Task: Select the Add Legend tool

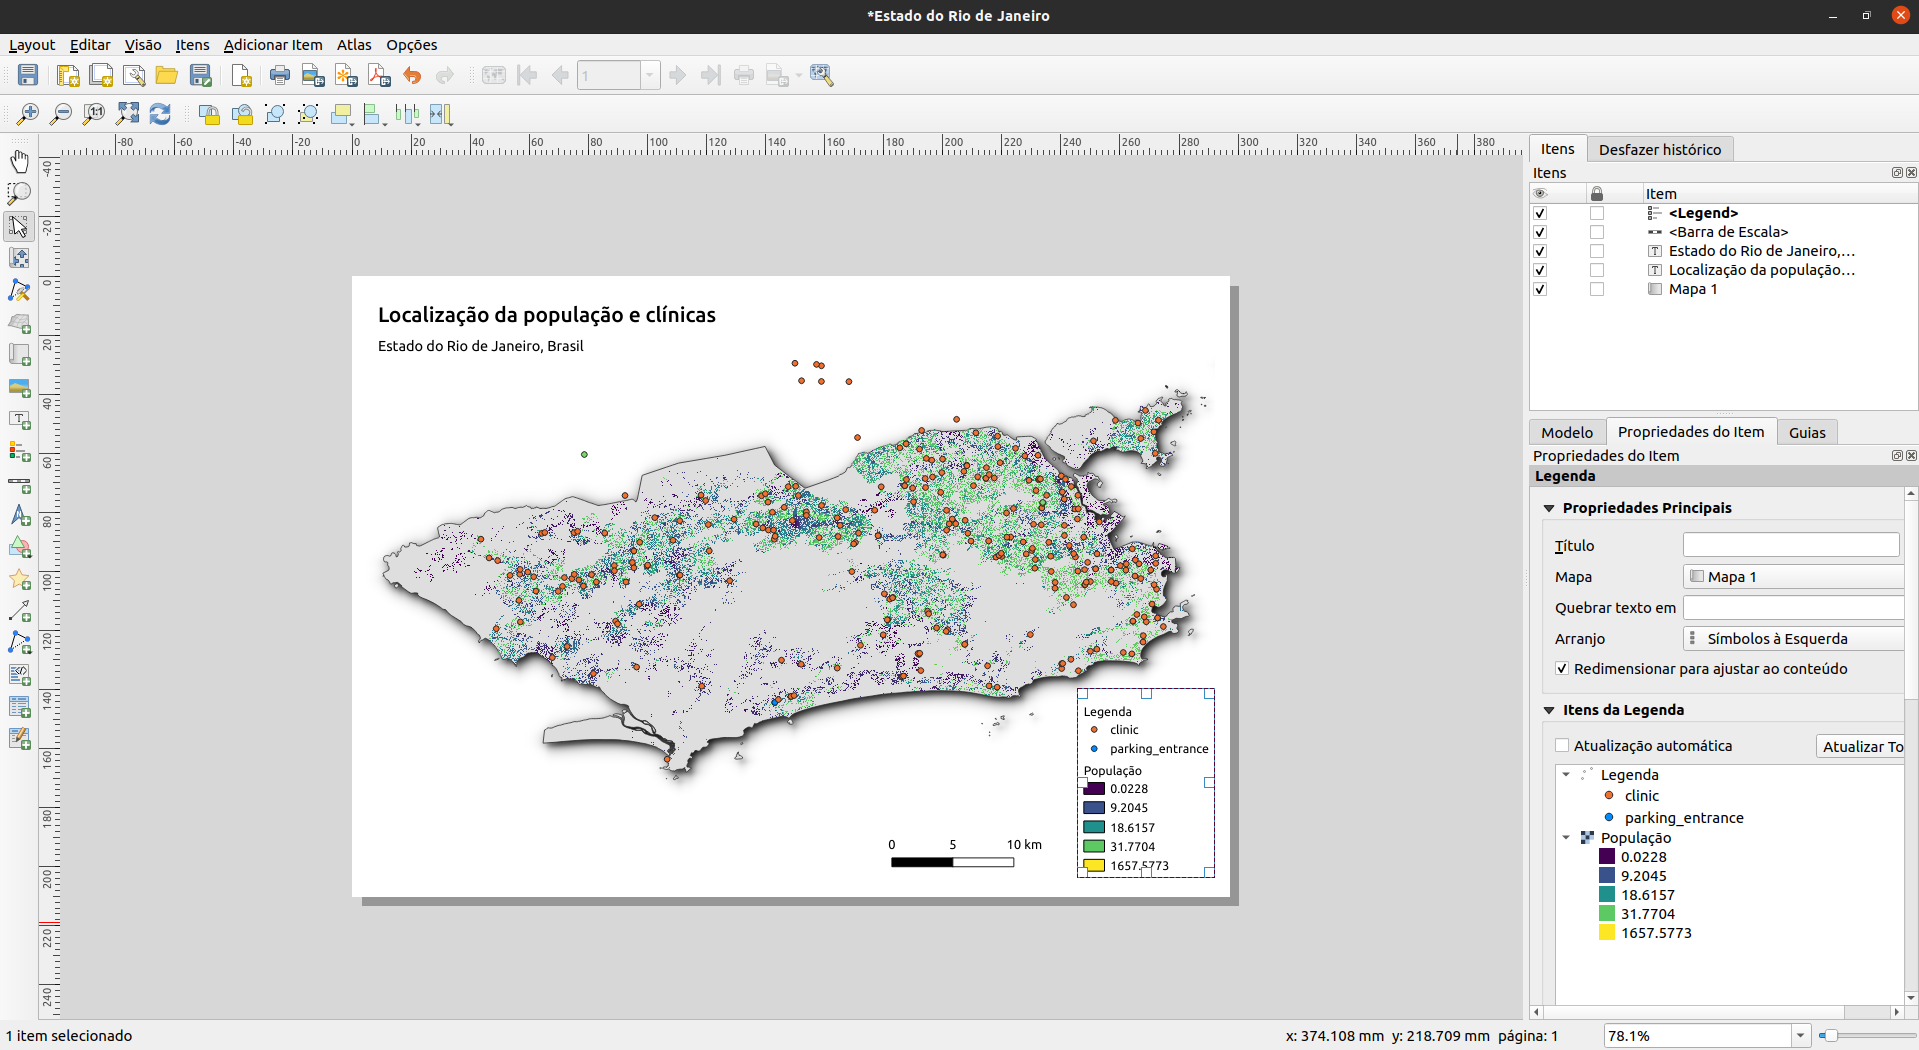Action: coord(19,452)
